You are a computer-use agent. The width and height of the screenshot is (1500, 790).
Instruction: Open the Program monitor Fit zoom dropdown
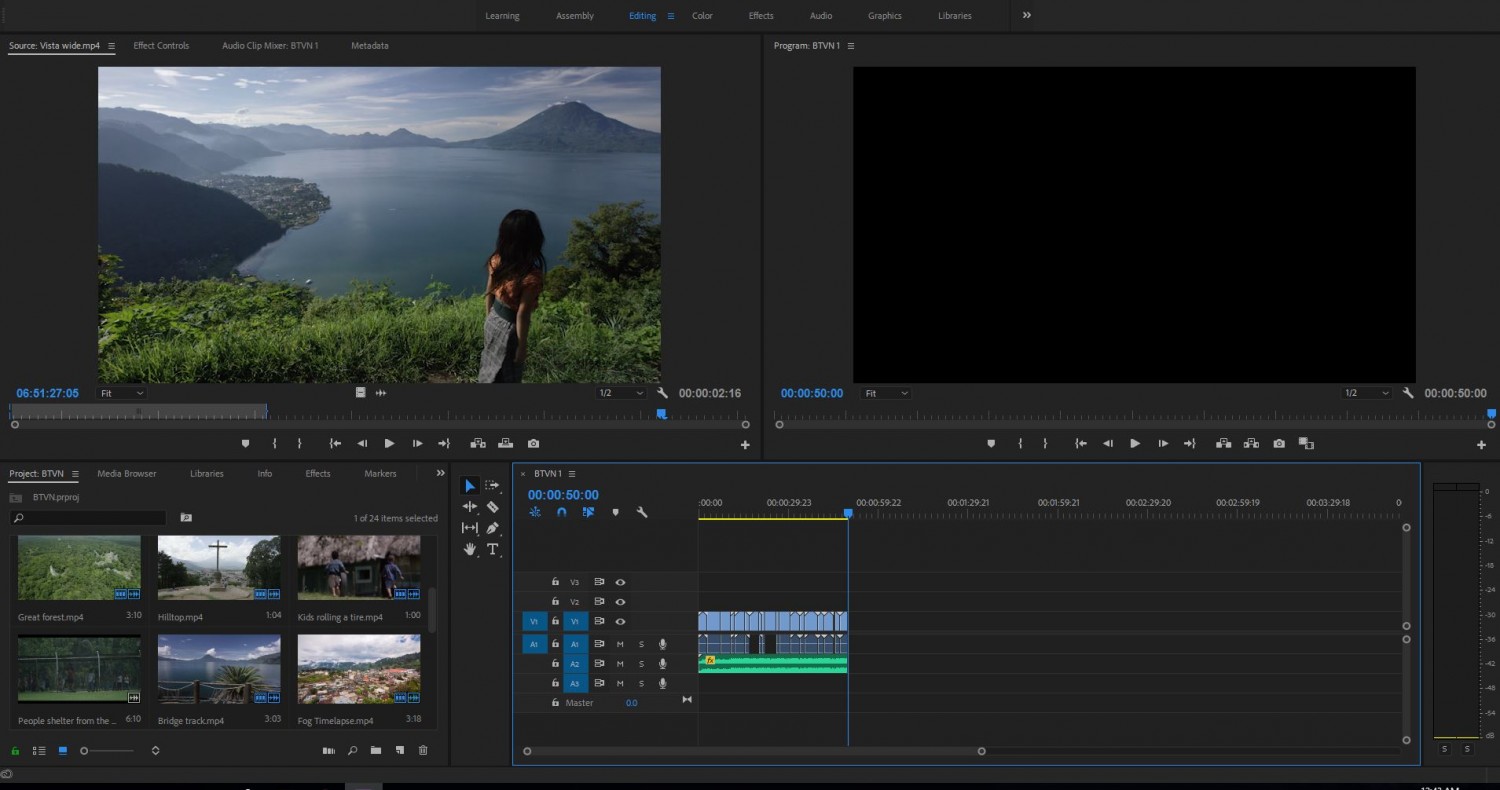(886, 393)
